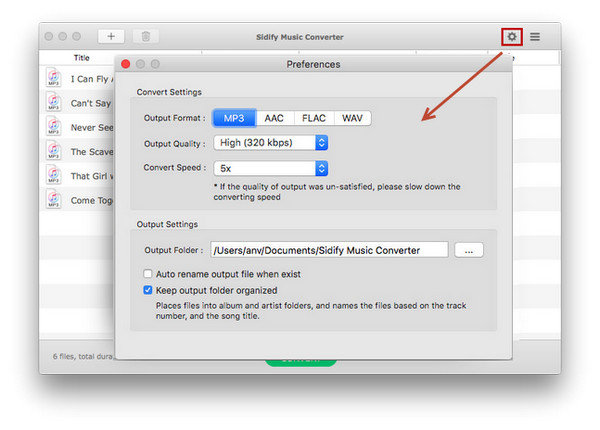Select MP3 file icon beside 'Can't Say'
The image size is (600, 430).
[x=54, y=102]
